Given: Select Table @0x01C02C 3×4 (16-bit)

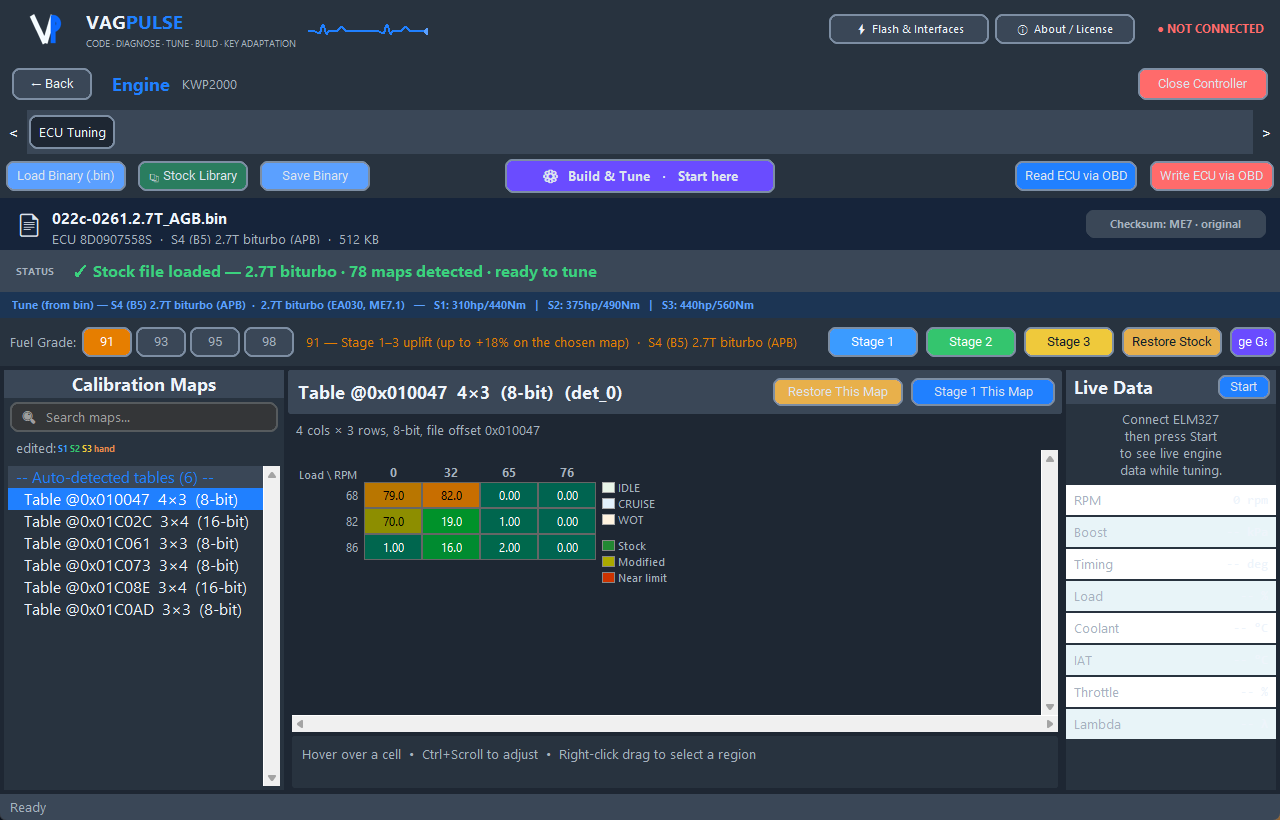Looking at the screenshot, I should (x=135, y=522).
